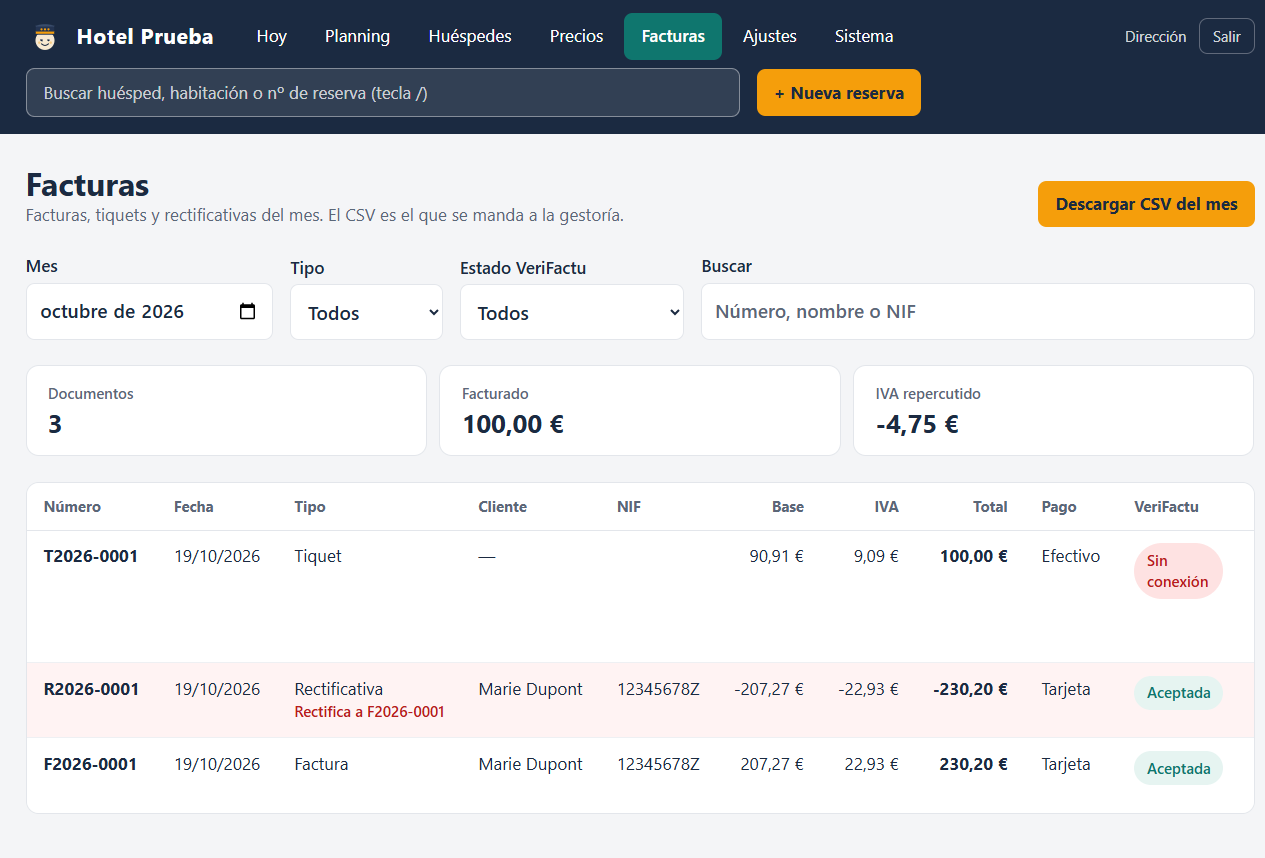Click the Número, nombre o NIF search field
Image resolution: width=1265 pixels, height=858 pixels.
click(978, 311)
